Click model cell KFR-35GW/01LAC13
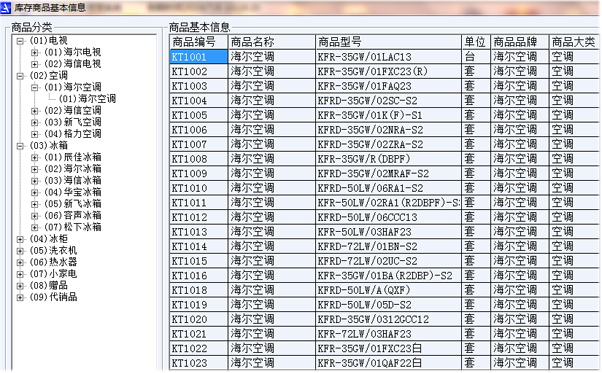Viewport: 602px width, 373px height. pyautogui.click(x=388, y=57)
